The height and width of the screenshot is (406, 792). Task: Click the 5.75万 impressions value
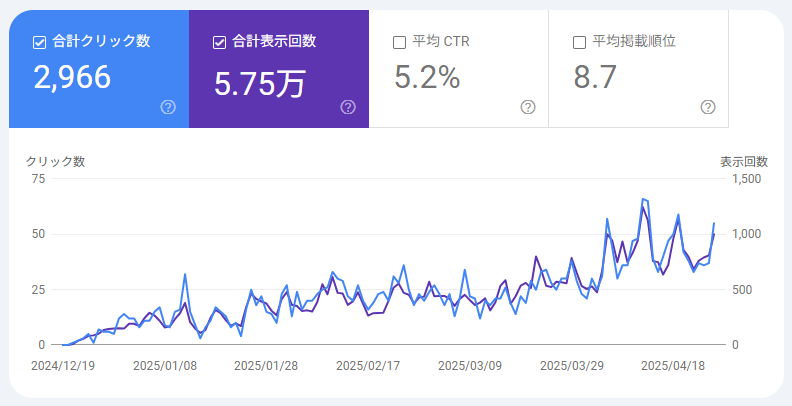[260, 83]
